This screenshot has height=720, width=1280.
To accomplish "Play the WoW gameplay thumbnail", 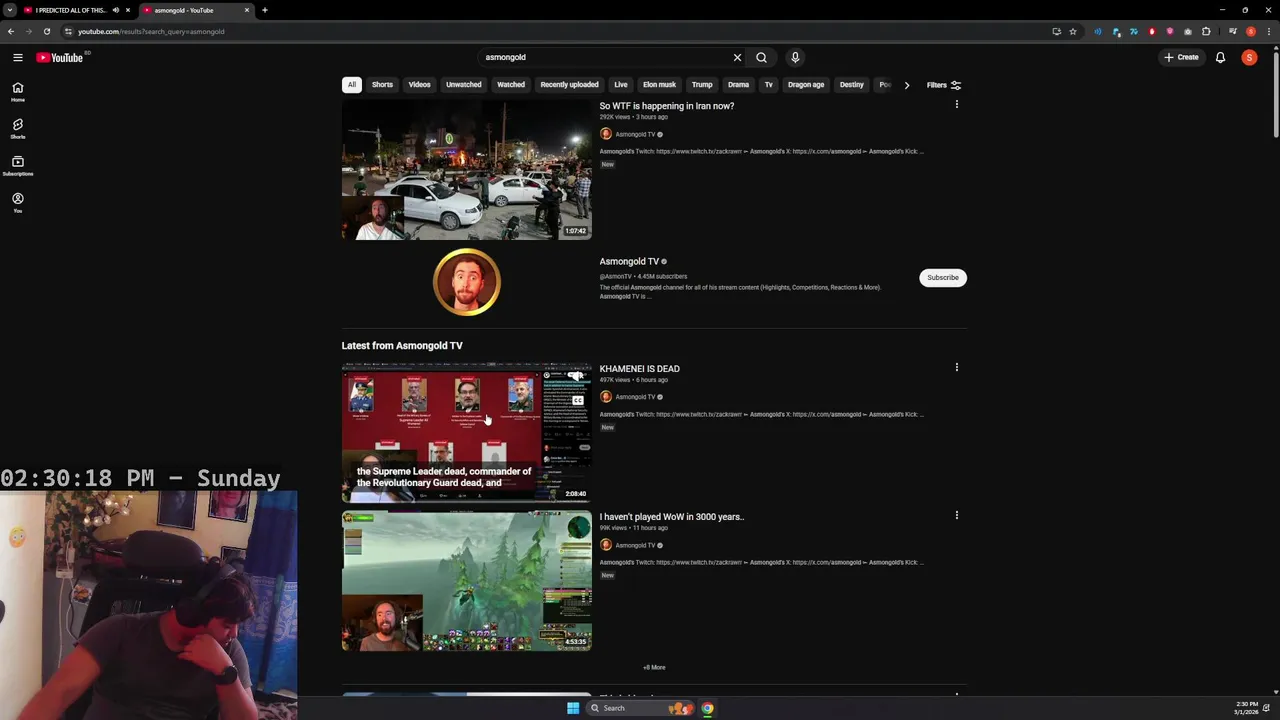I will pos(467,581).
